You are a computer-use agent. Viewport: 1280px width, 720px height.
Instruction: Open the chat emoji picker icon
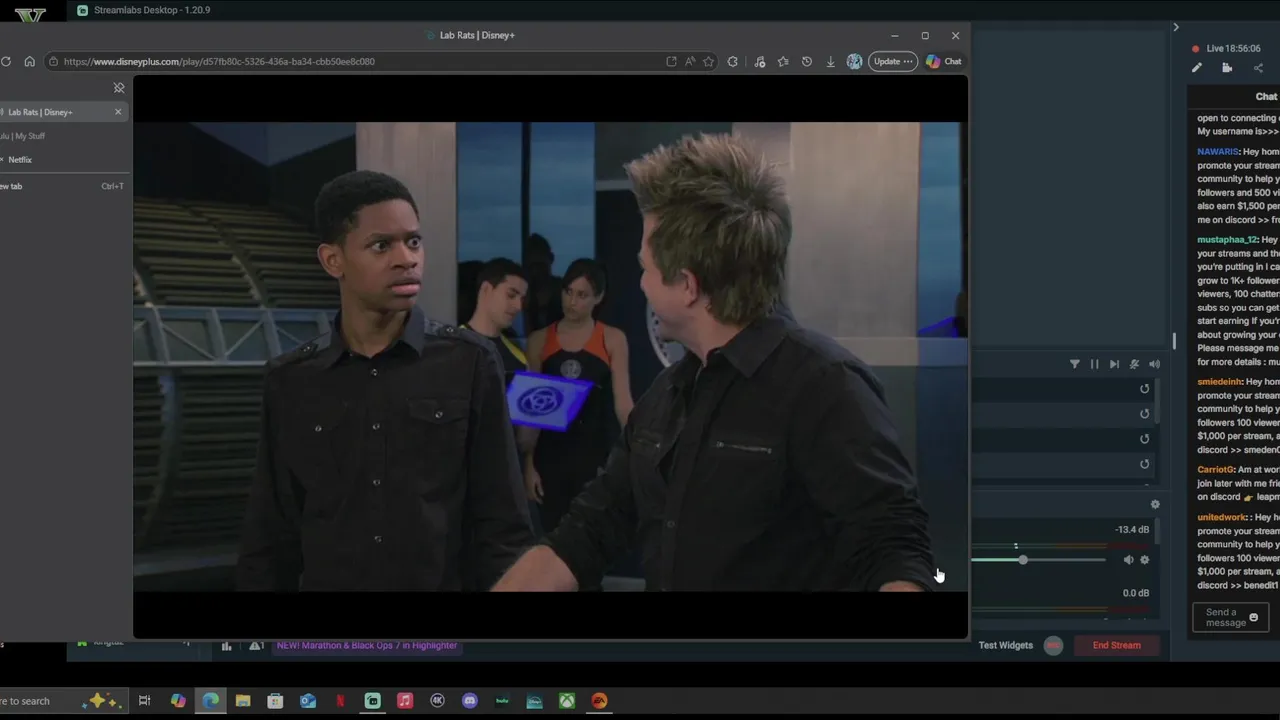[1254, 618]
